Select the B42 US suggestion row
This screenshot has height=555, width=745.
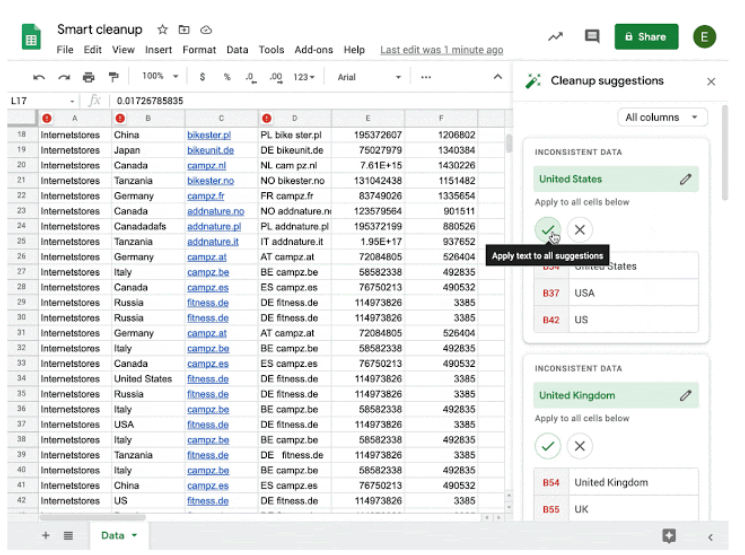616,320
